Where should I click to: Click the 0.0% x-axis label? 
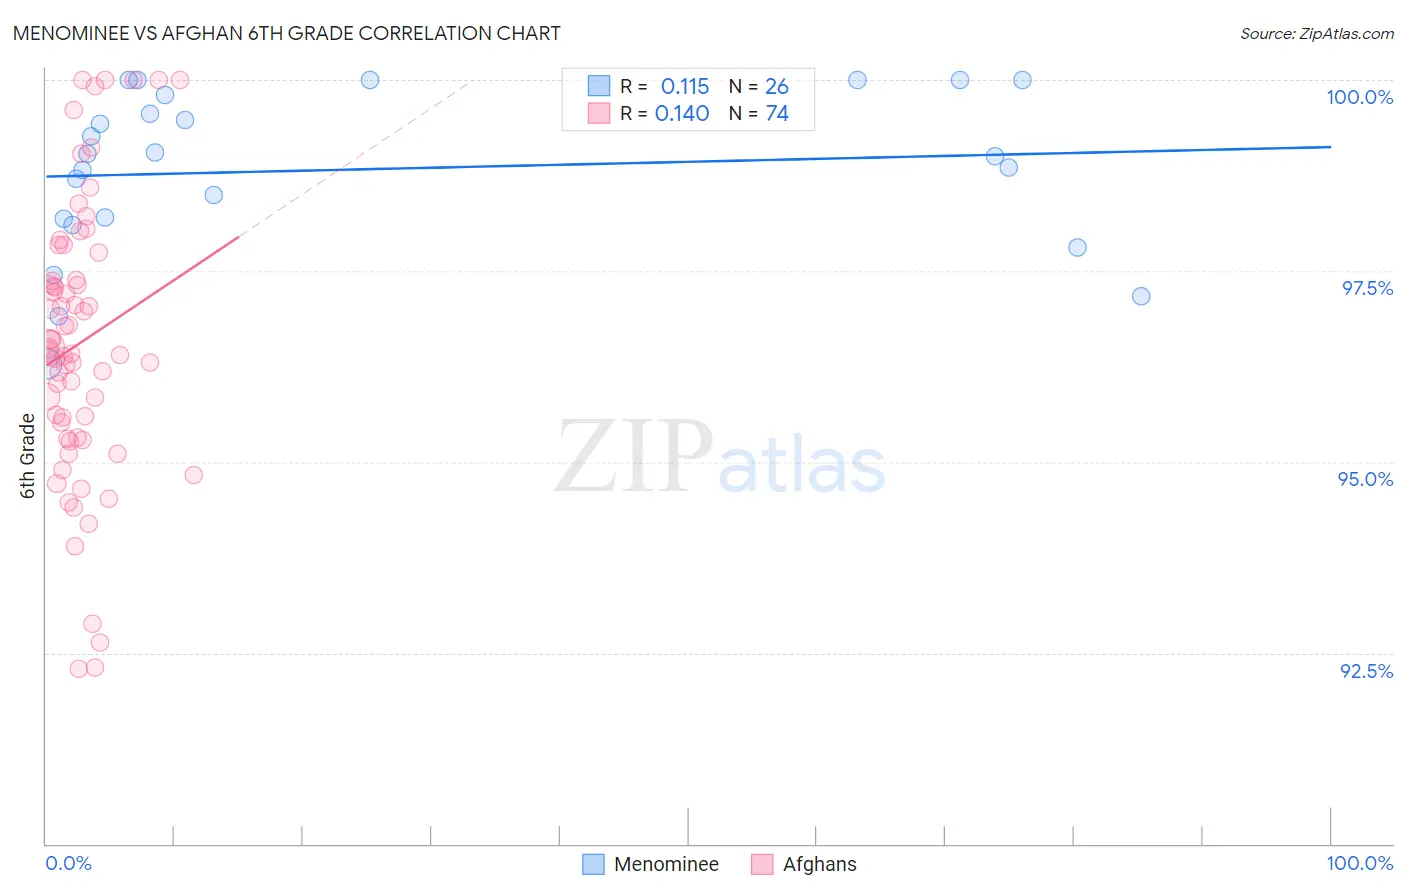pos(68,863)
